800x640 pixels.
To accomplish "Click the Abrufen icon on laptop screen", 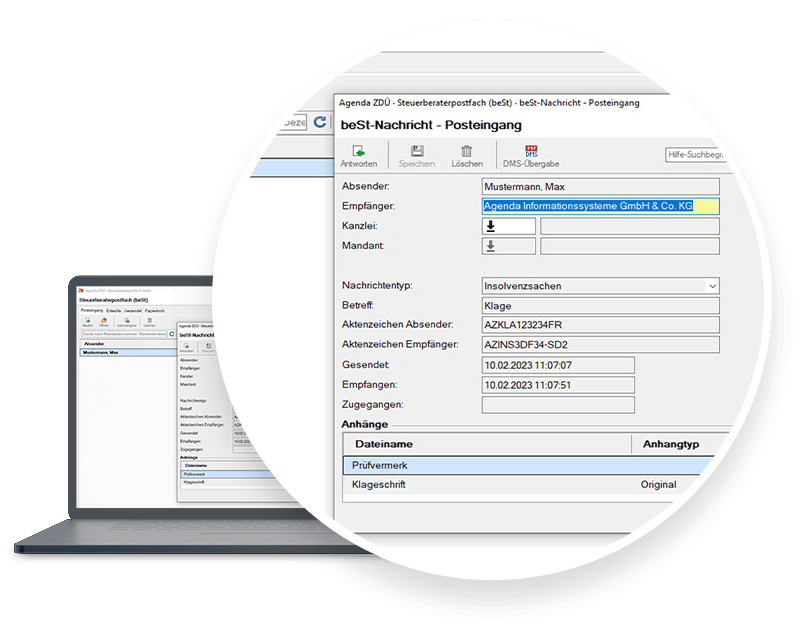I will click(88, 320).
